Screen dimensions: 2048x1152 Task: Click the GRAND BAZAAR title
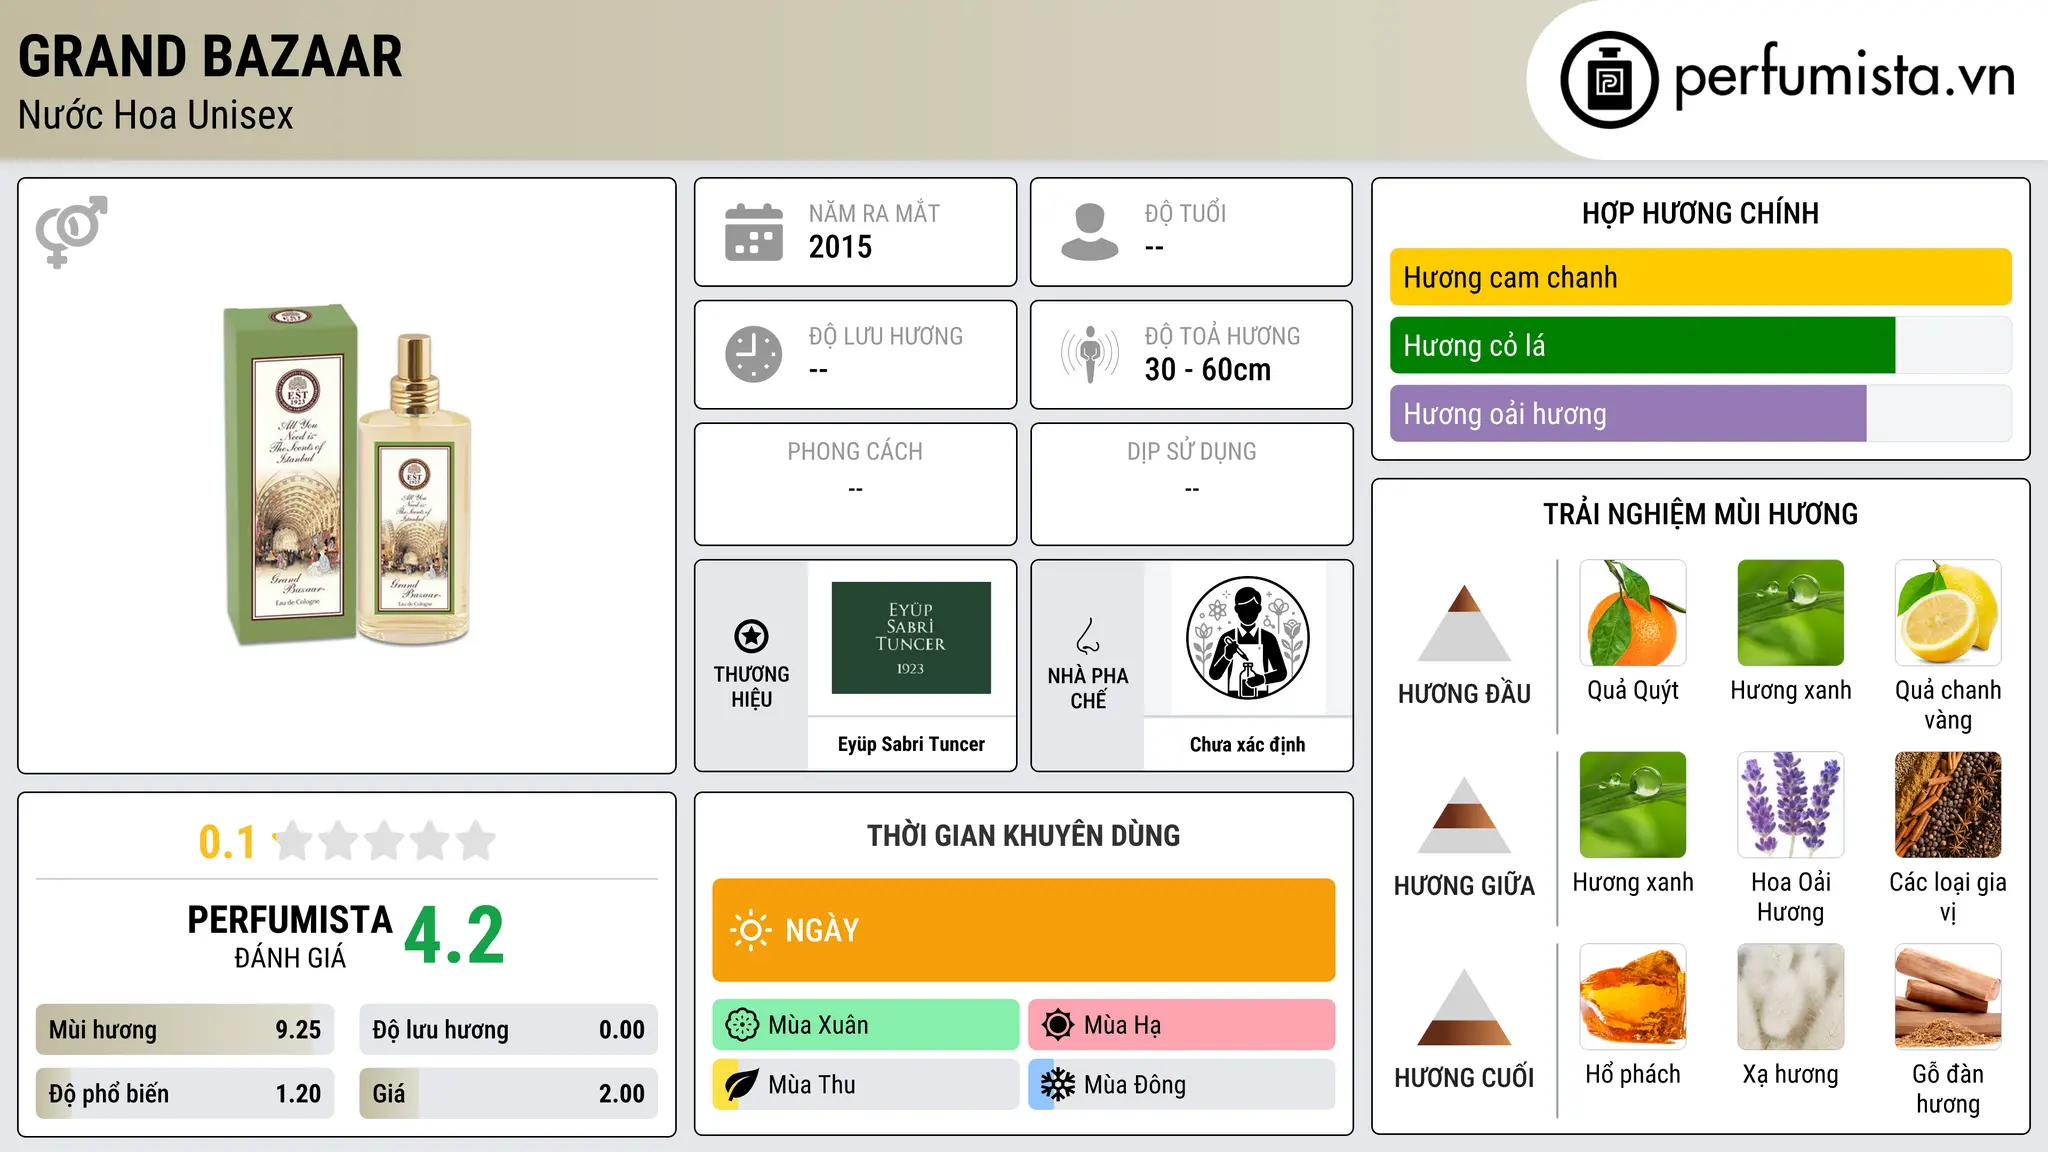pyautogui.click(x=210, y=56)
